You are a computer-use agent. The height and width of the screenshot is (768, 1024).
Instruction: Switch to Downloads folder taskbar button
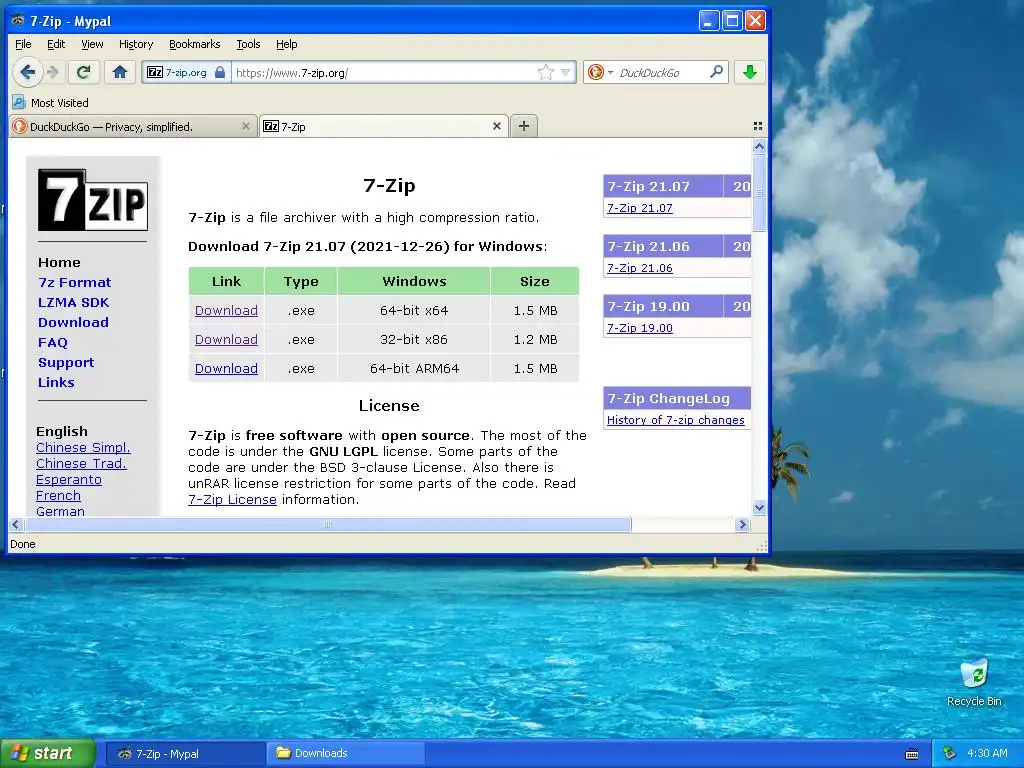pos(345,753)
